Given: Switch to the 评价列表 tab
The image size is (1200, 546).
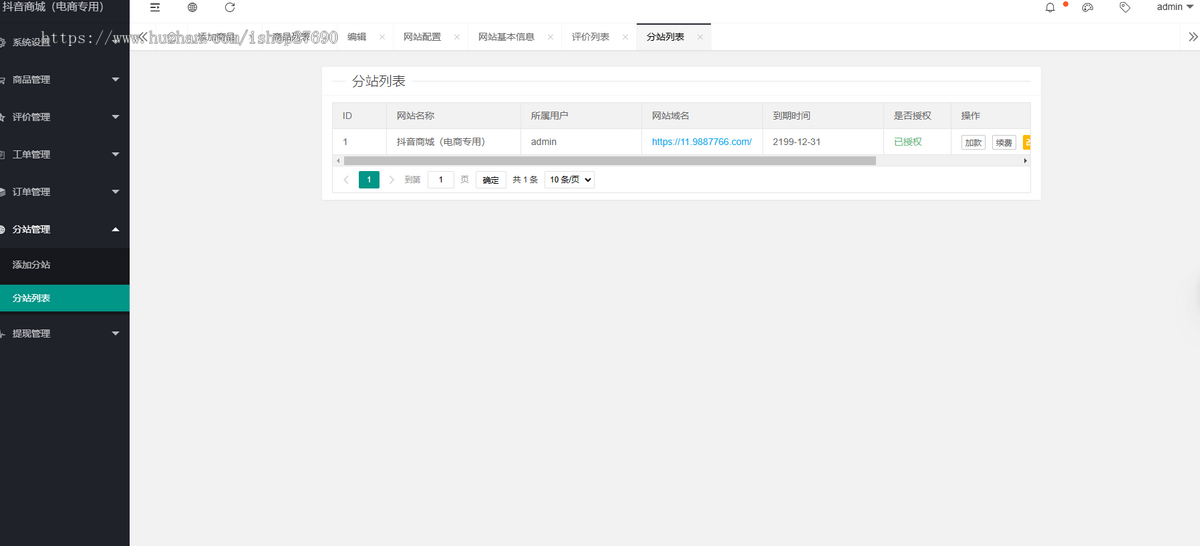Looking at the screenshot, I should click(x=590, y=37).
